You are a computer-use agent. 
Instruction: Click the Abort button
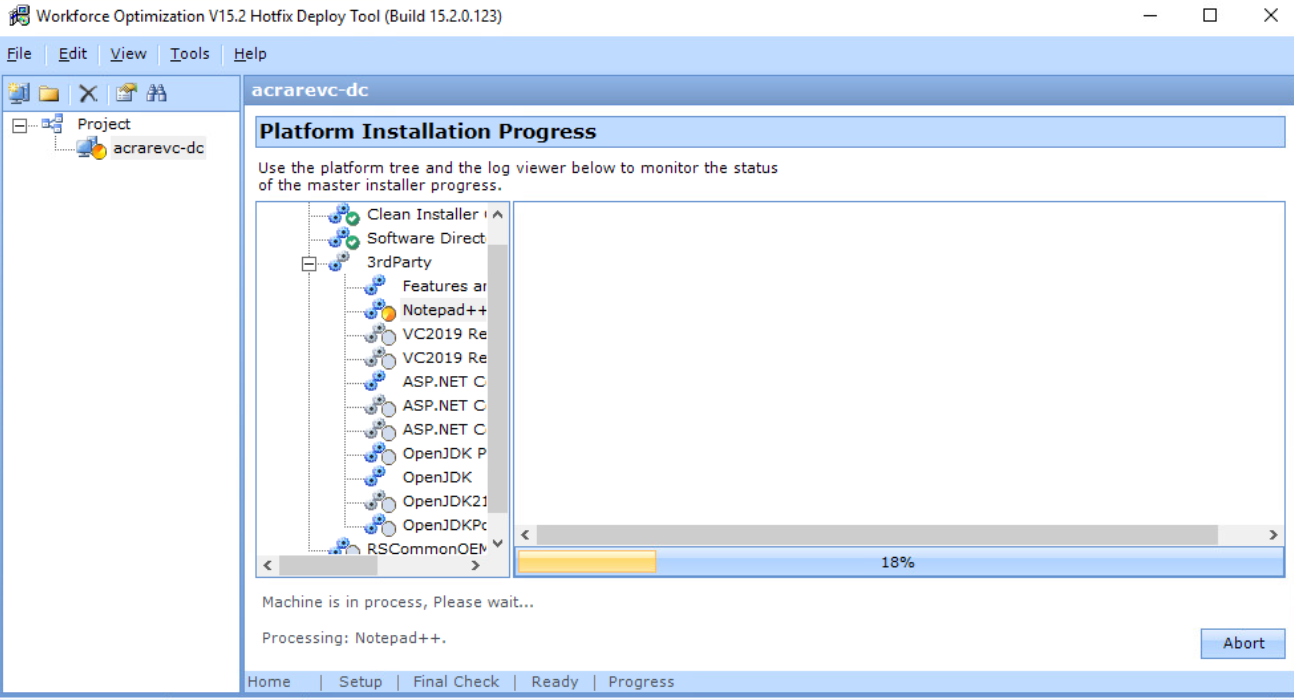pos(1242,643)
